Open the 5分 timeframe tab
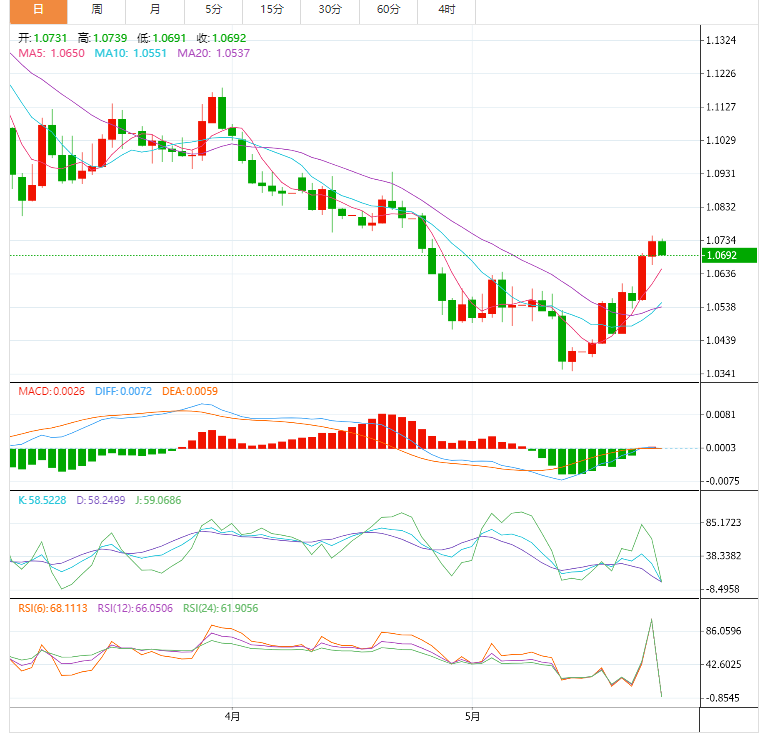Image resolution: width=764 pixels, height=738 pixels. pos(213,10)
